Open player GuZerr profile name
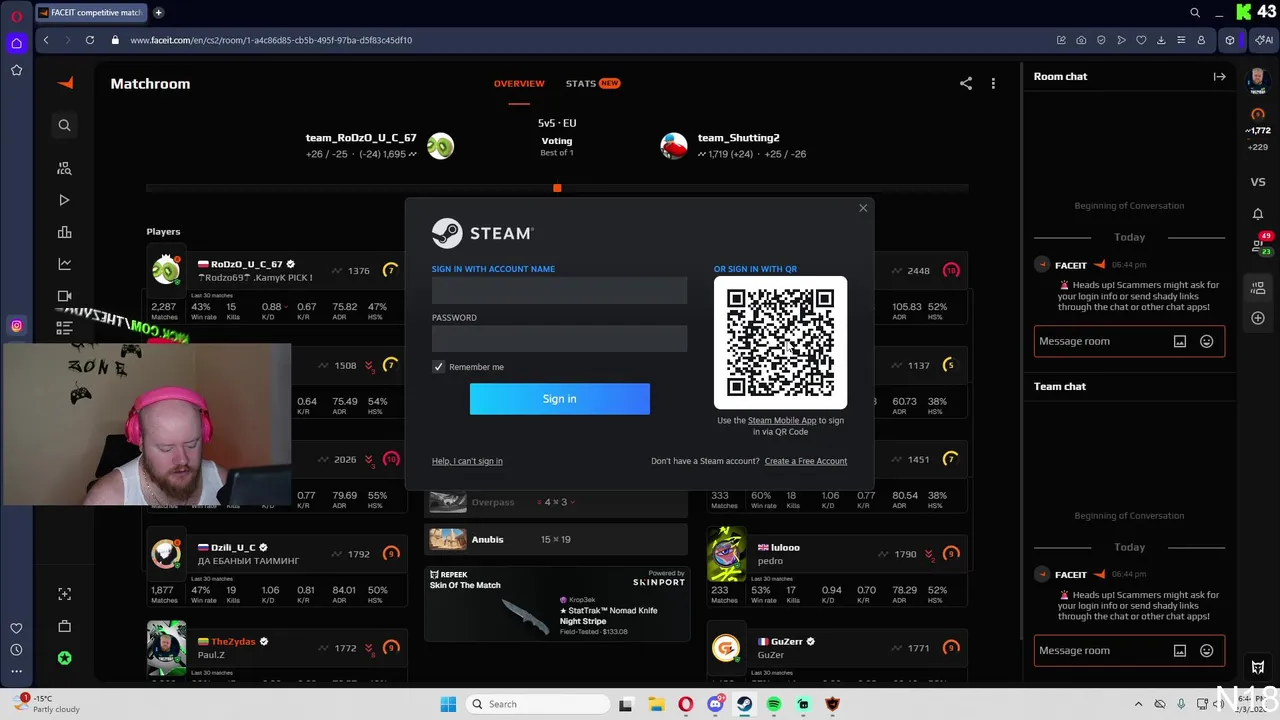The image size is (1280, 720). [x=787, y=641]
